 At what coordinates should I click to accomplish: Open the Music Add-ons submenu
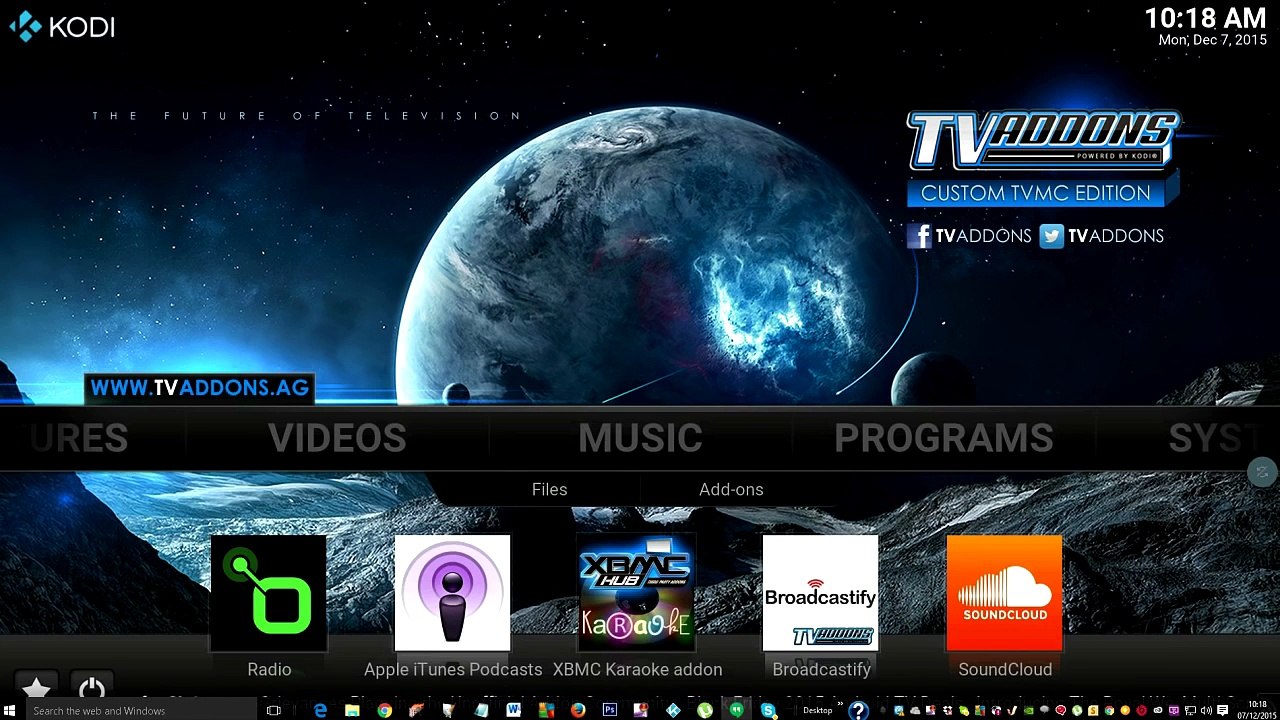(x=731, y=489)
